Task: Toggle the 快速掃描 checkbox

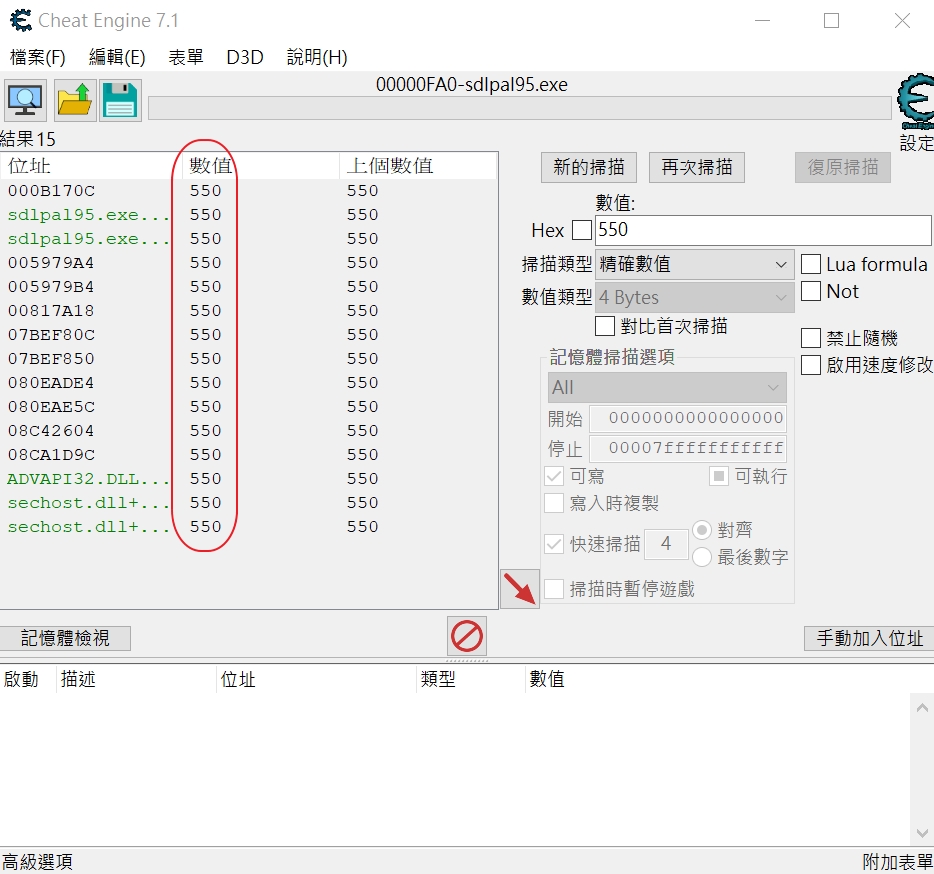Action: (x=554, y=543)
